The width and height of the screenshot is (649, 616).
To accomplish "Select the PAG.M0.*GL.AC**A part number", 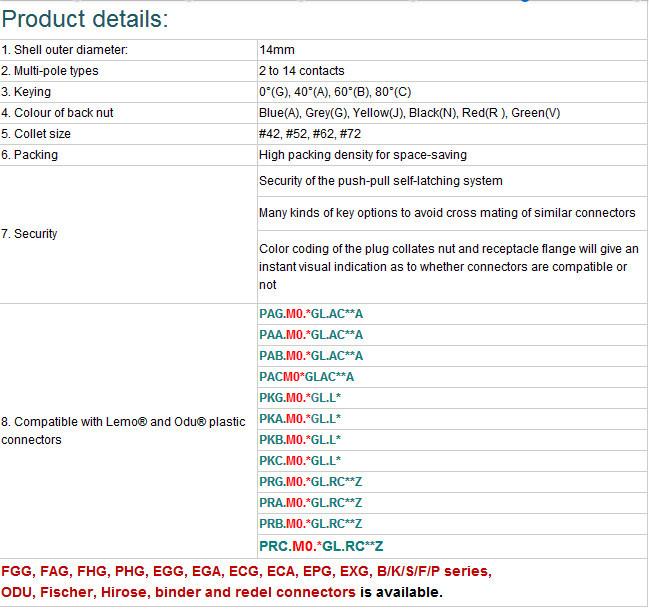I will (x=311, y=314).
